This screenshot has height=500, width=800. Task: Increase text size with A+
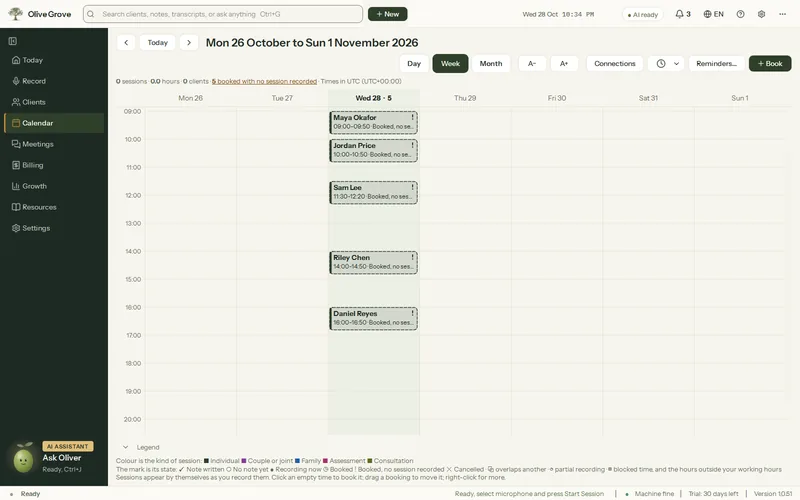tap(564, 64)
